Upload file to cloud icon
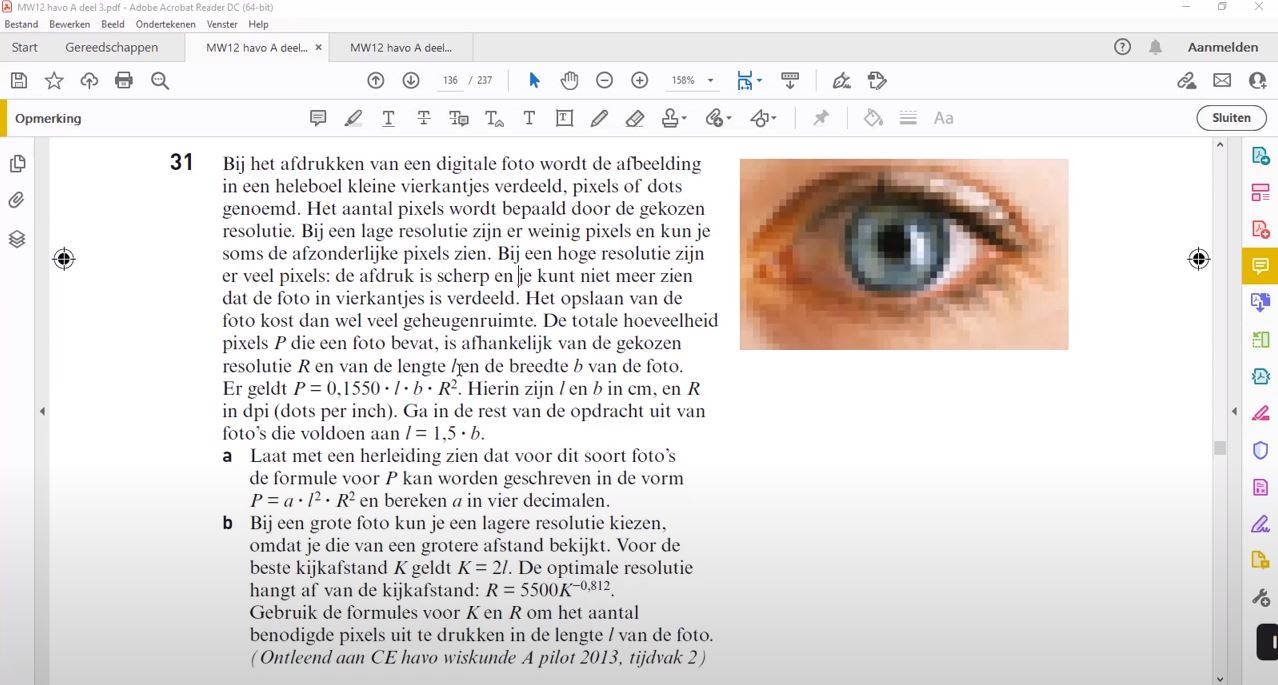This screenshot has height=685, width=1278. point(89,81)
